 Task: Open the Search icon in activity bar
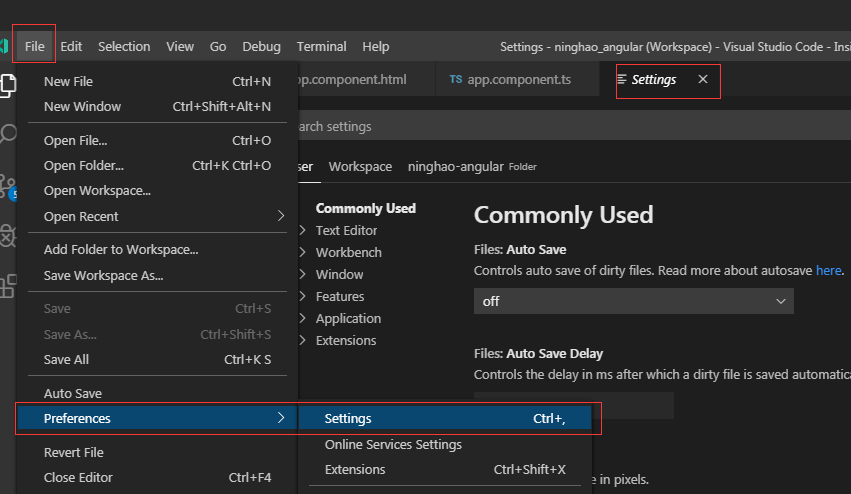click(x=8, y=133)
